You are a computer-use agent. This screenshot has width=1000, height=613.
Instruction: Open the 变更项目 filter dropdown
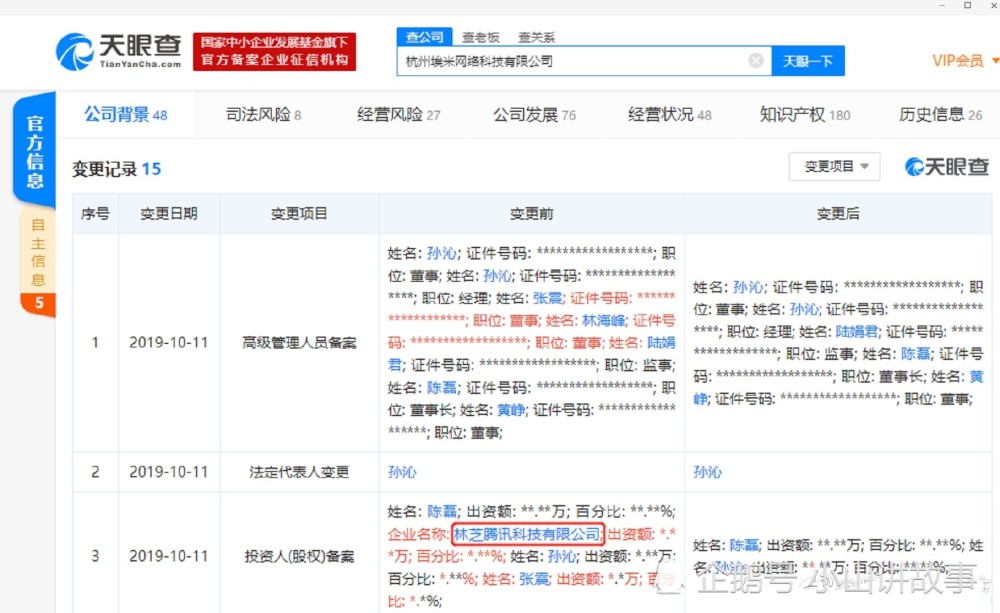pyautogui.click(x=834, y=167)
